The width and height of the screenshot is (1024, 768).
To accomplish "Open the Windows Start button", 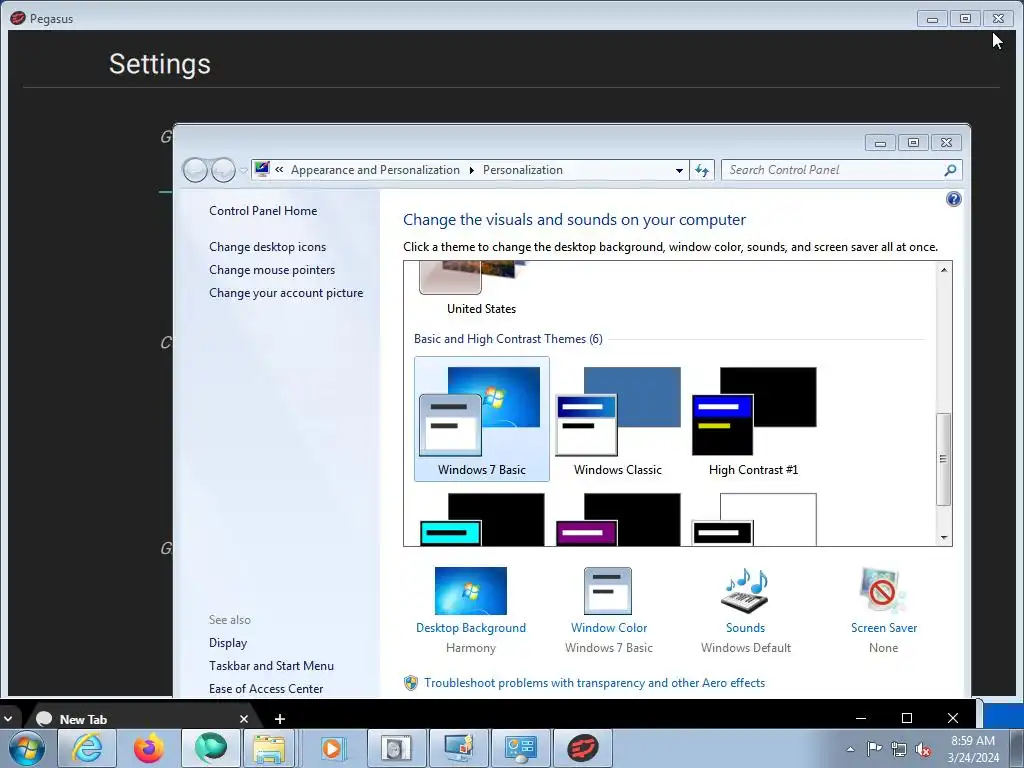I will 27,748.
